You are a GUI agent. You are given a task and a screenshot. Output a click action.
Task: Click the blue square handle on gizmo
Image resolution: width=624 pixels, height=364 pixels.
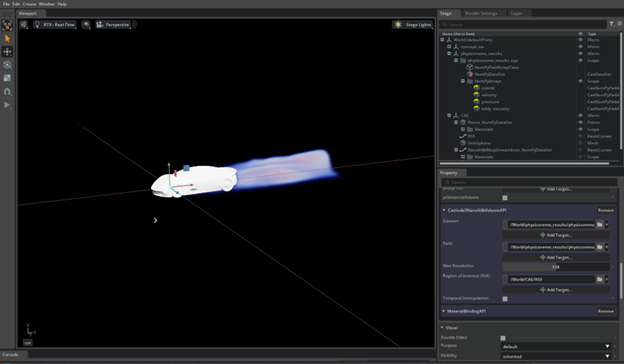click(186, 168)
